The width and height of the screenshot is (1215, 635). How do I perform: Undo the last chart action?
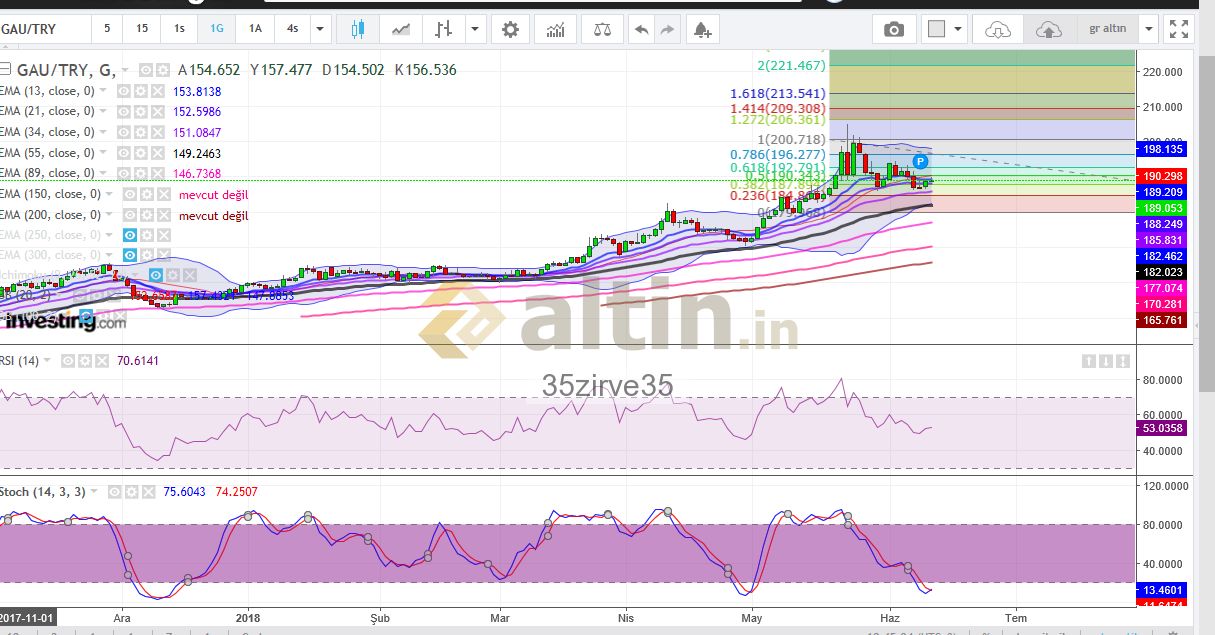pos(641,29)
